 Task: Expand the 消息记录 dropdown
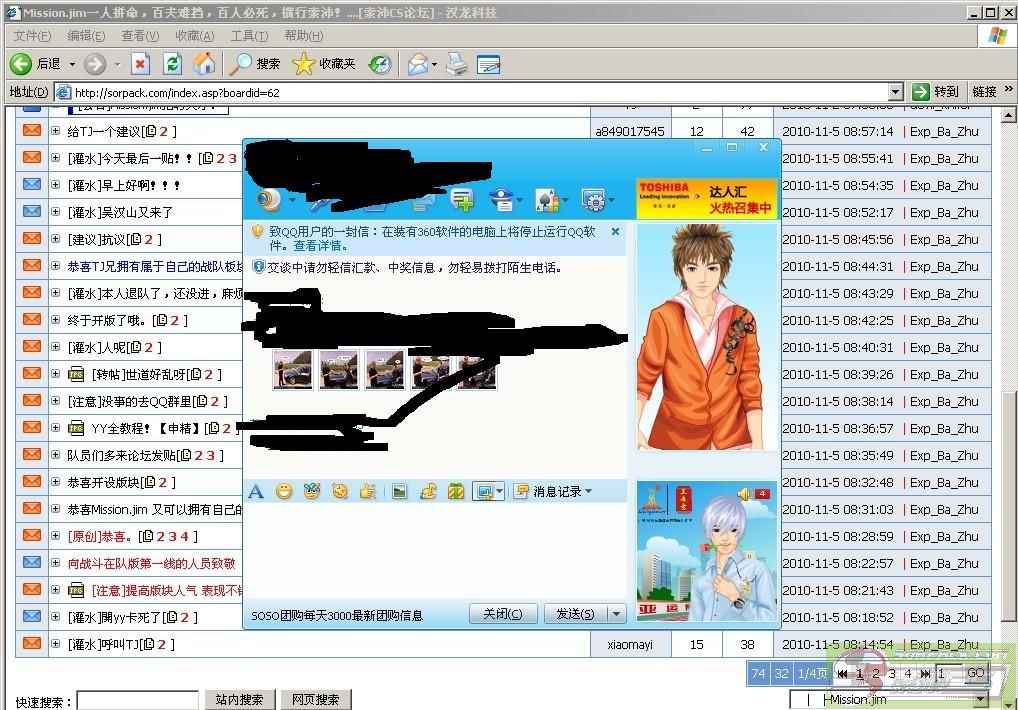[x=586, y=489]
